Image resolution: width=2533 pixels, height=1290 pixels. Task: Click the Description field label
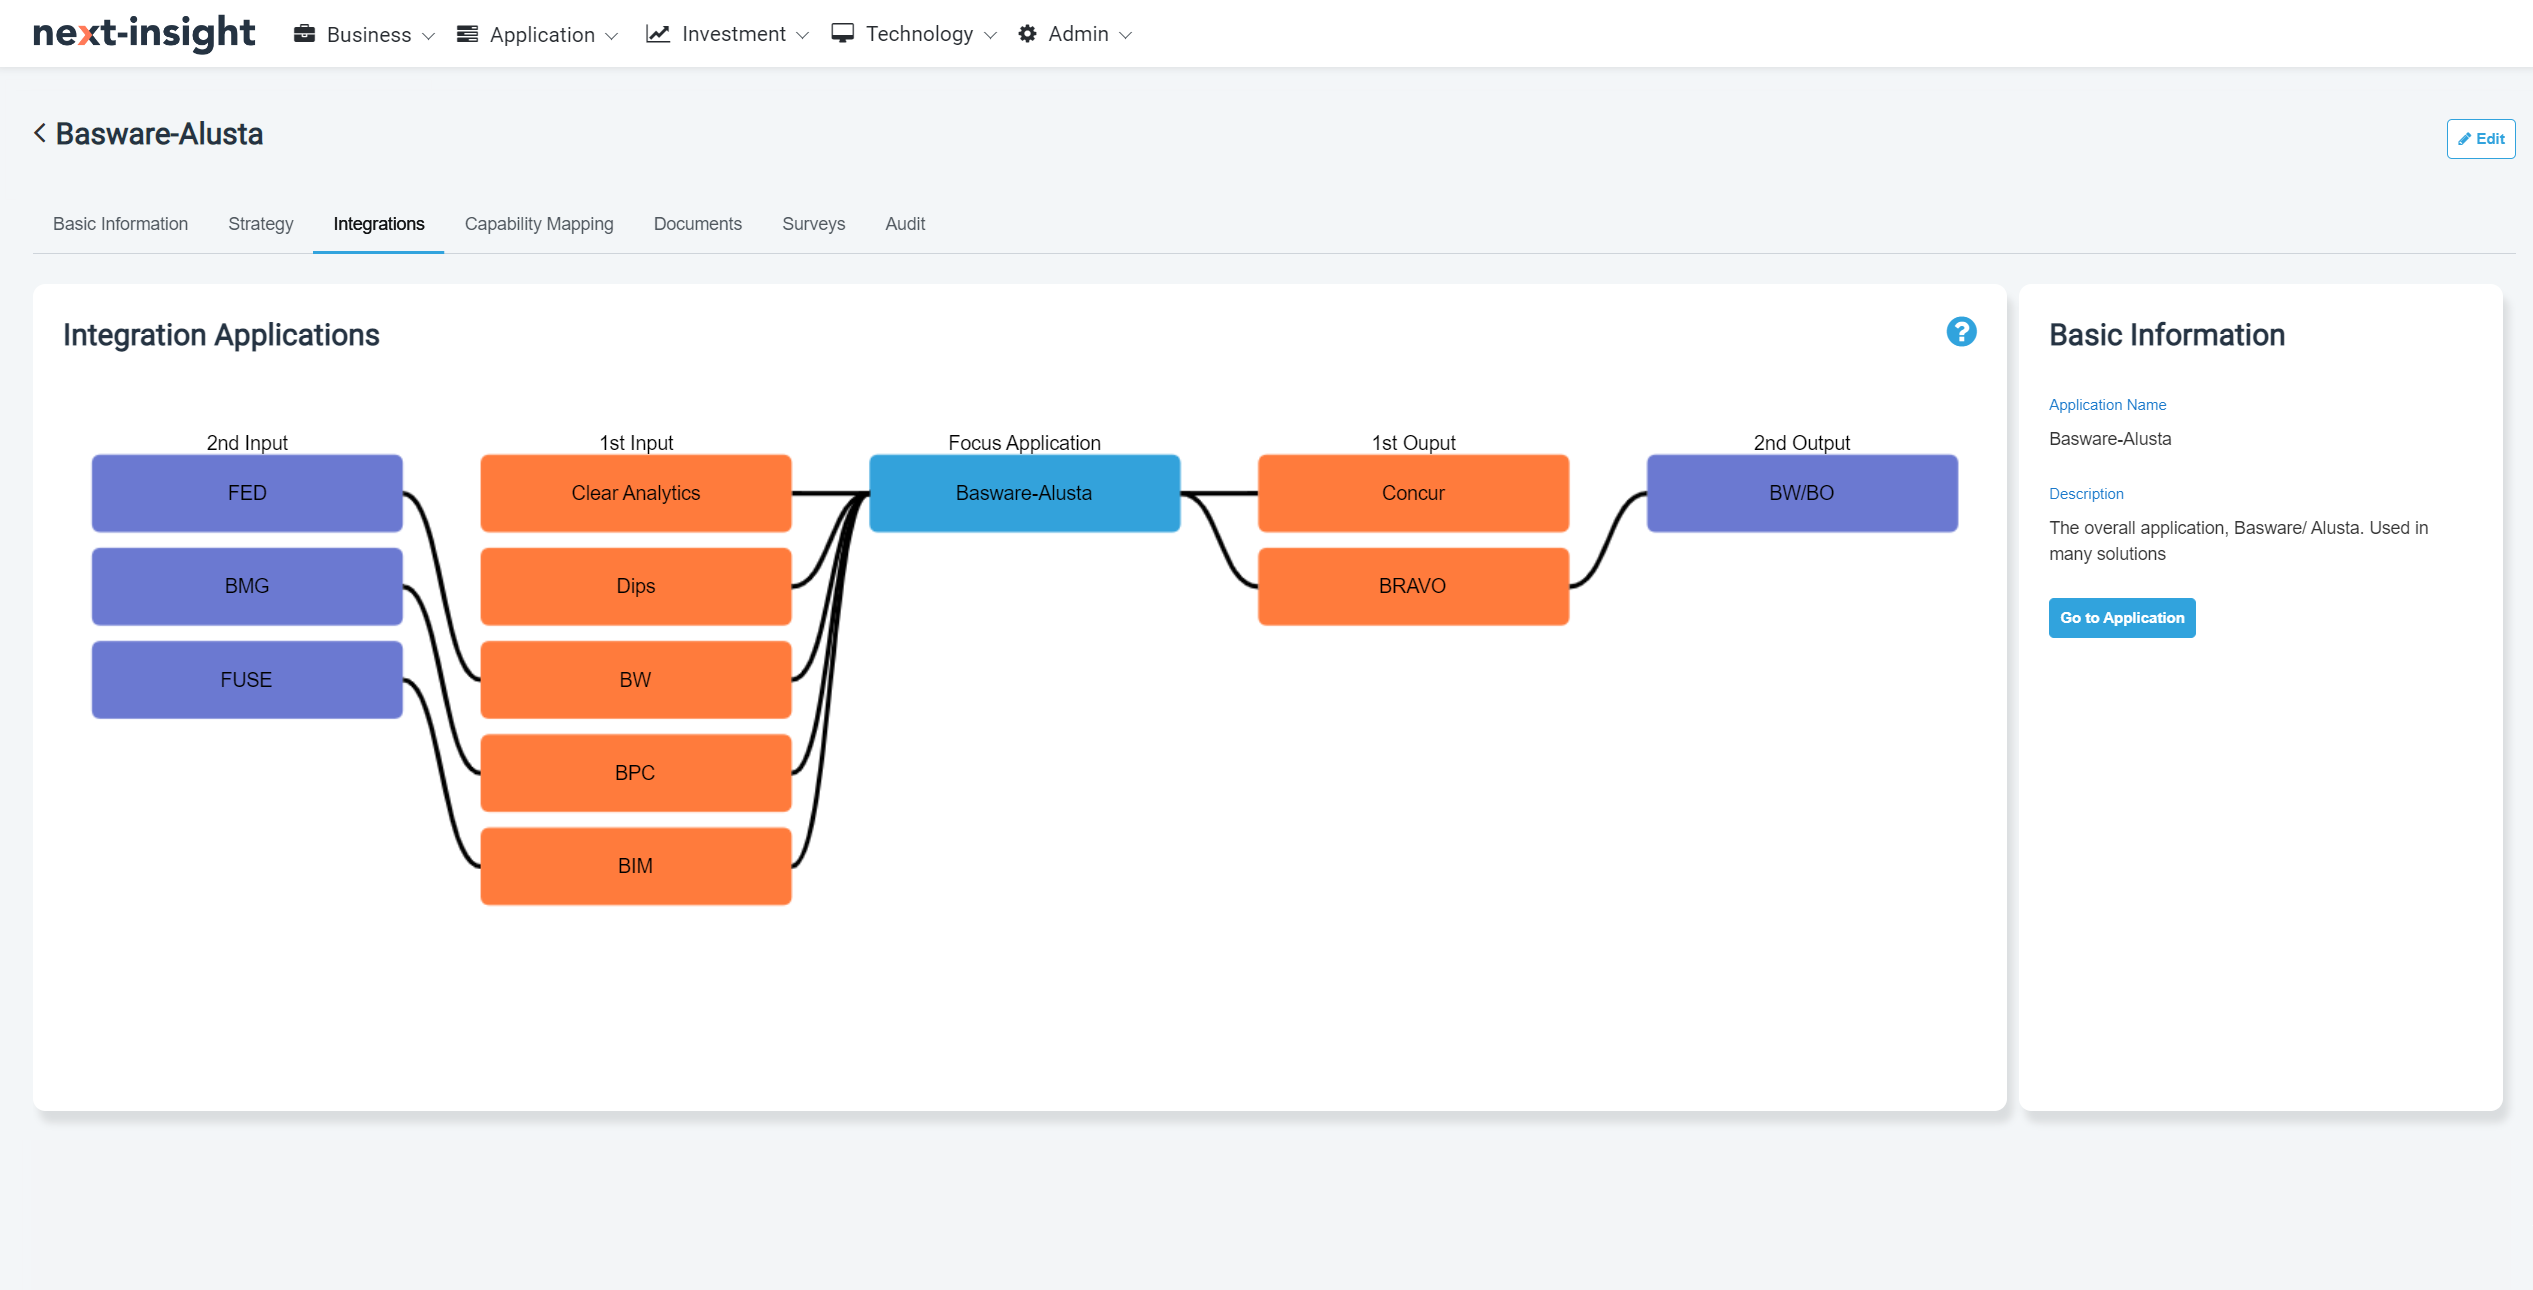[x=2086, y=494]
